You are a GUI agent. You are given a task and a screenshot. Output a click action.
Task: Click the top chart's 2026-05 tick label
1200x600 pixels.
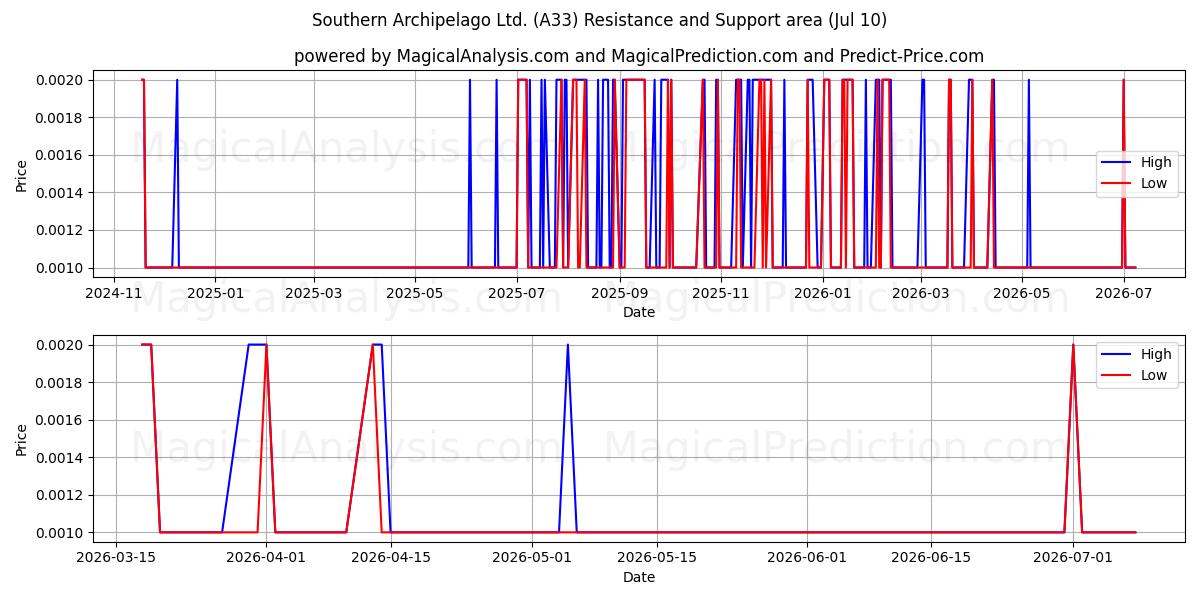(1023, 293)
